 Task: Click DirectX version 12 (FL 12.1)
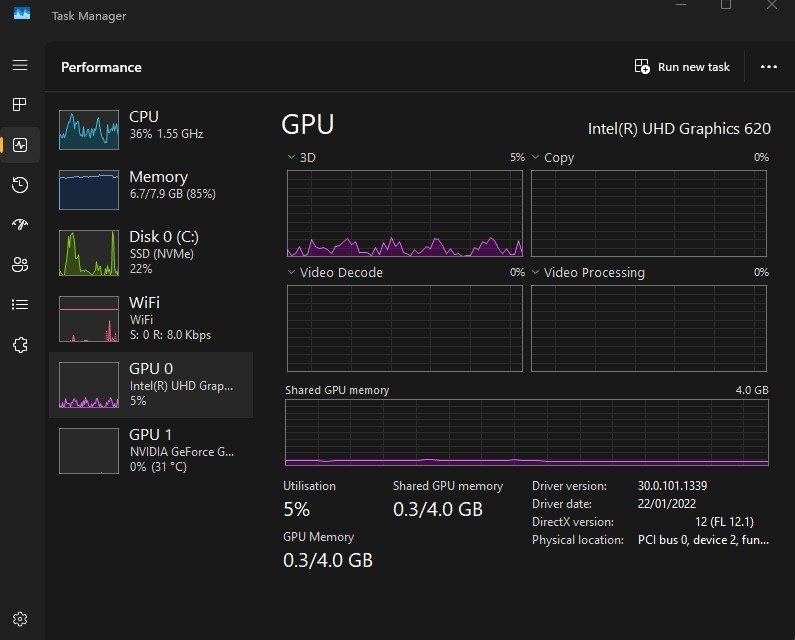[725, 522]
